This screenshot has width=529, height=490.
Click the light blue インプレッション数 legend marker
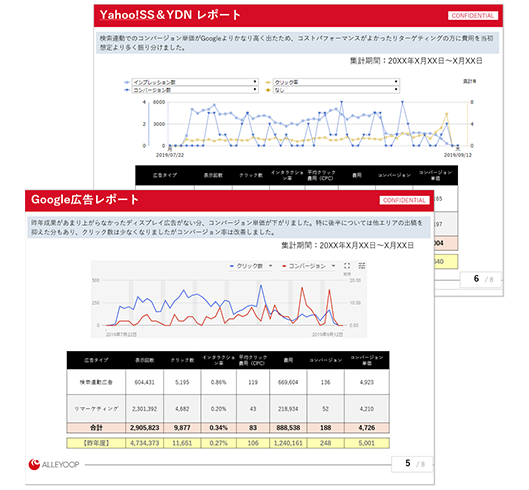pos(127,82)
